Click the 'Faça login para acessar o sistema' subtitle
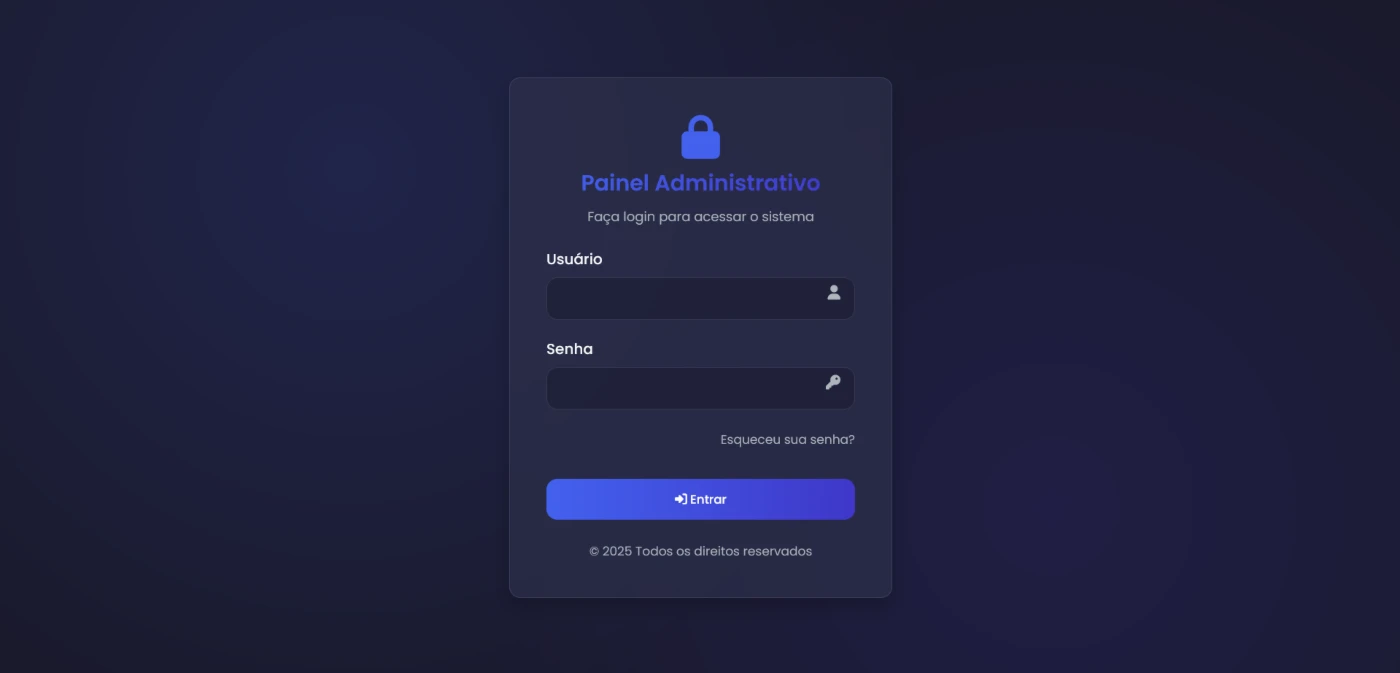The height and width of the screenshot is (673, 1400). (x=700, y=216)
